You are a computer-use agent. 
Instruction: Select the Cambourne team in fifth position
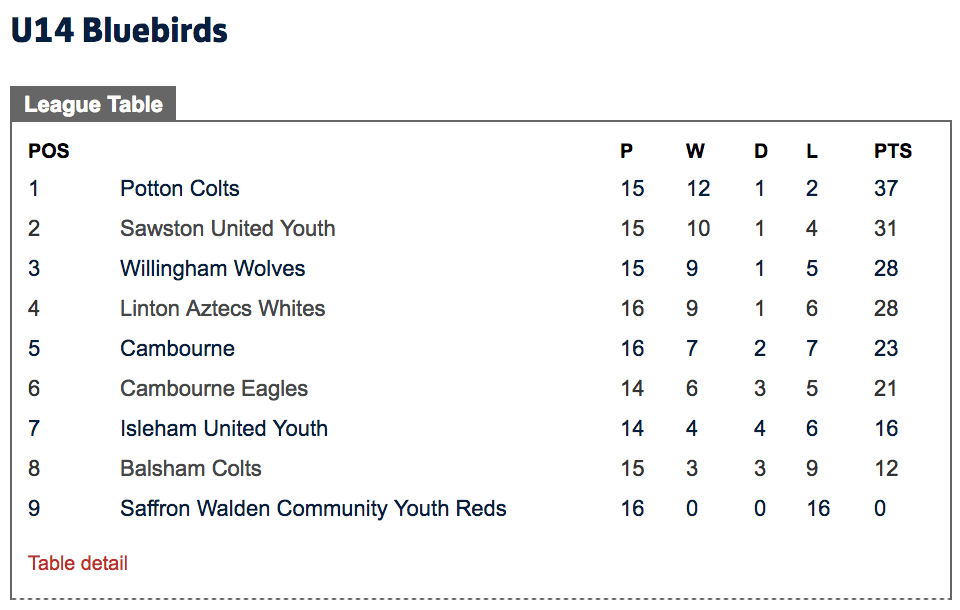coord(177,348)
